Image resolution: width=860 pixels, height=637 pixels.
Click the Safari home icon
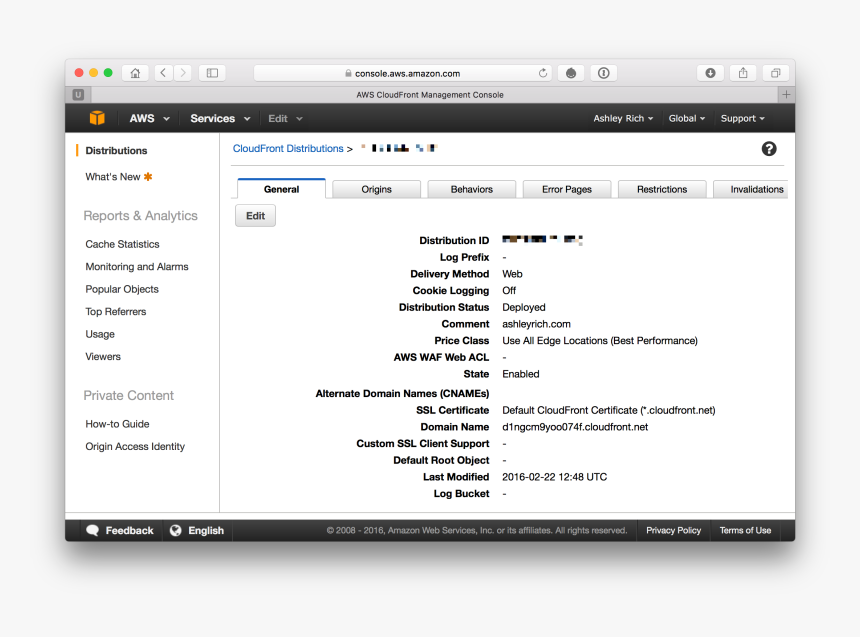pyautogui.click(x=135, y=73)
